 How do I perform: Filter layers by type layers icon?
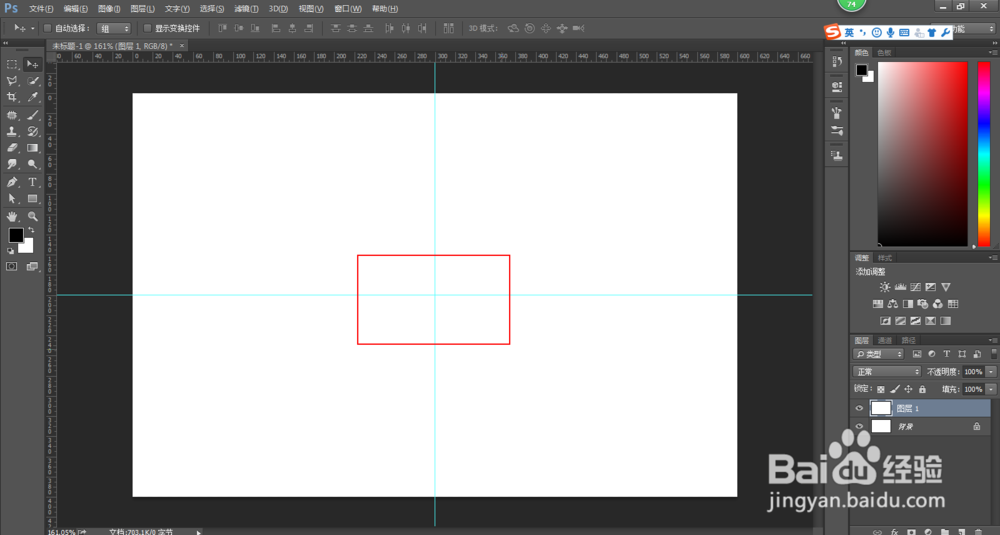point(946,354)
